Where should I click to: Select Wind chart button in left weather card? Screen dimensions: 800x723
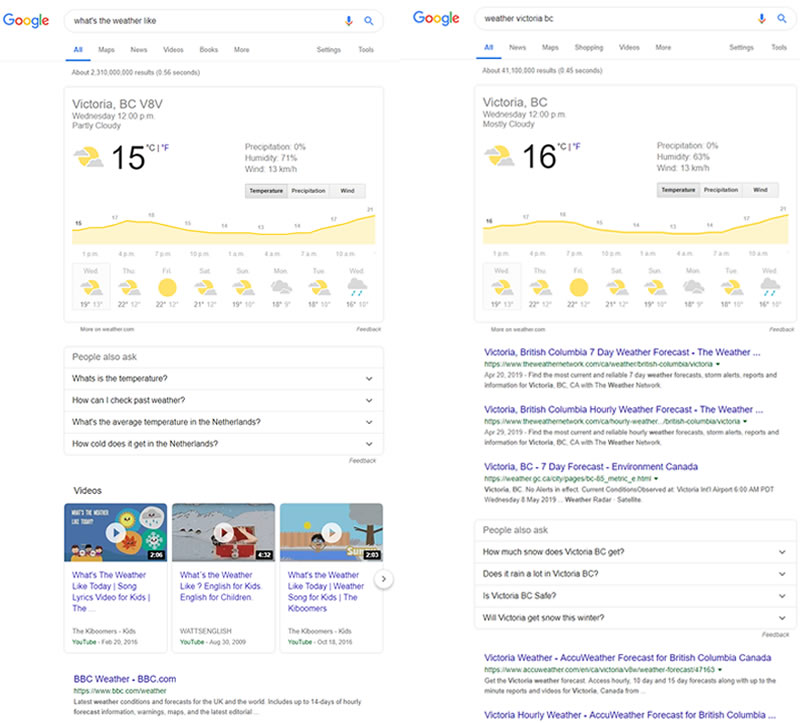347,191
